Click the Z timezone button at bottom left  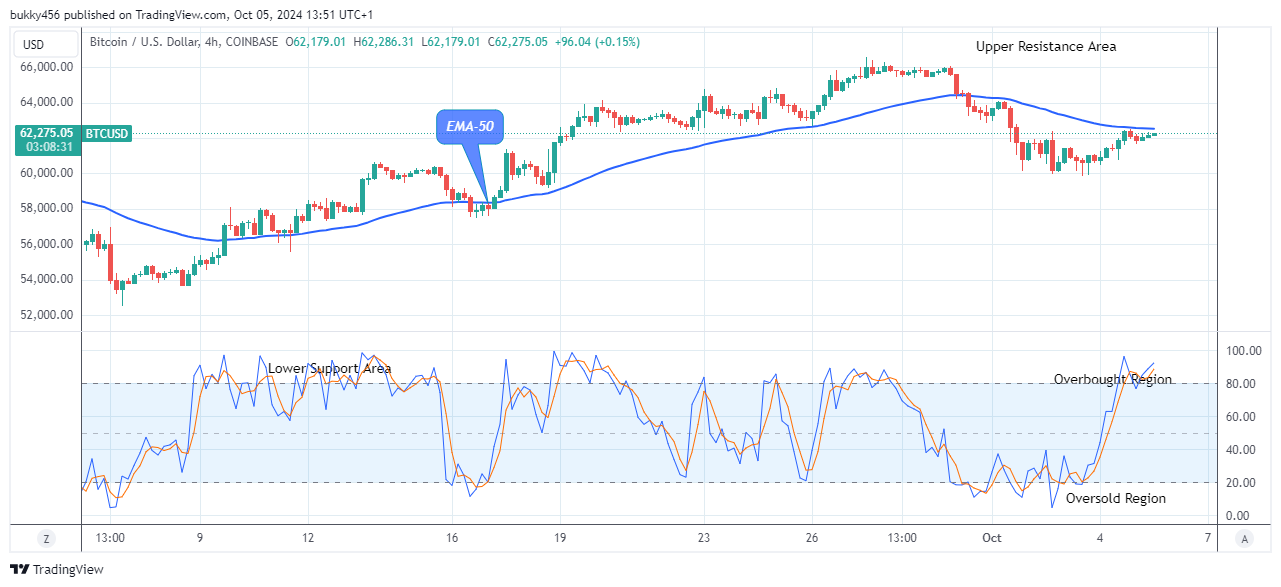pyautogui.click(x=46, y=538)
